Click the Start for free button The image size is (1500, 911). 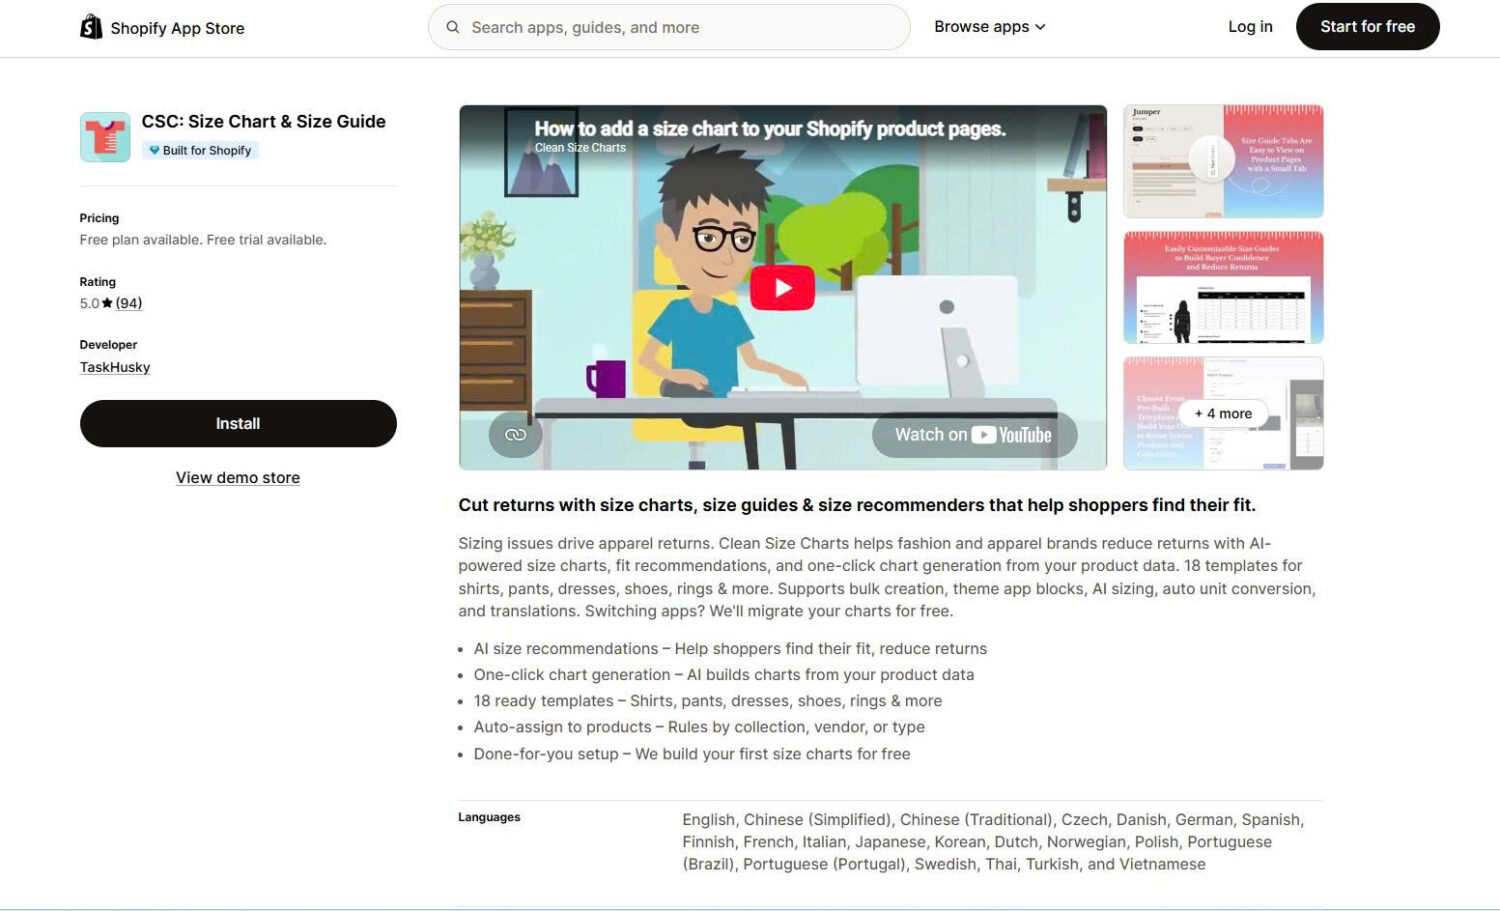(1367, 27)
